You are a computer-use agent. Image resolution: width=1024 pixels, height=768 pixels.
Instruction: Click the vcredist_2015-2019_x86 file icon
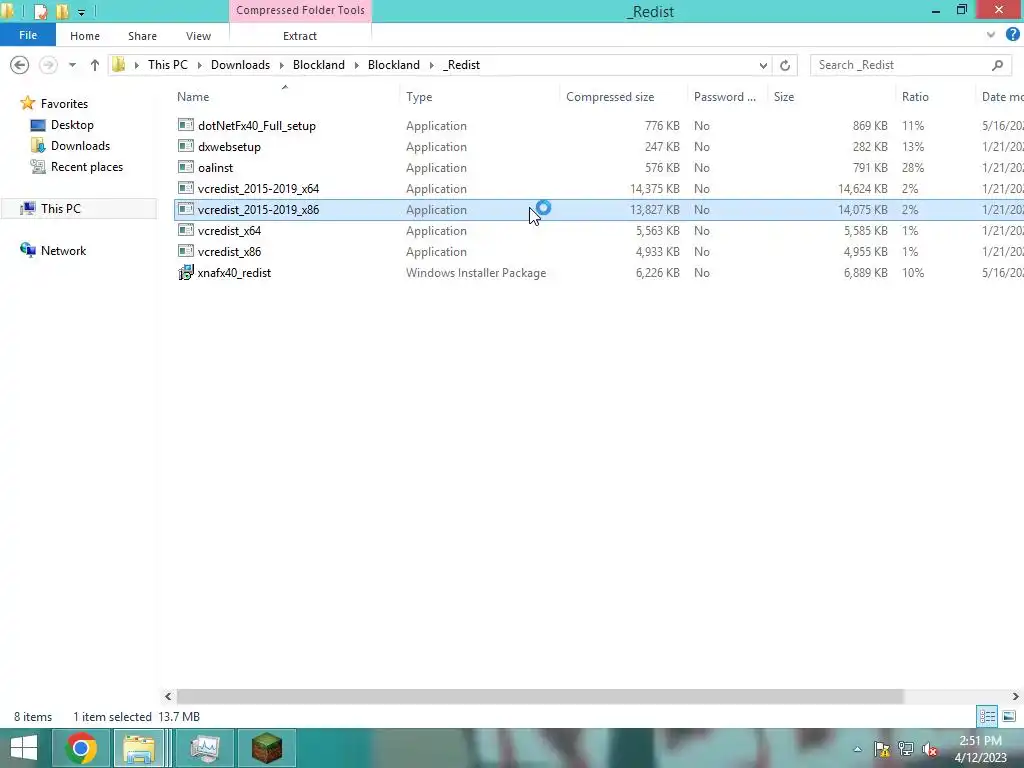(x=186, y=209)
